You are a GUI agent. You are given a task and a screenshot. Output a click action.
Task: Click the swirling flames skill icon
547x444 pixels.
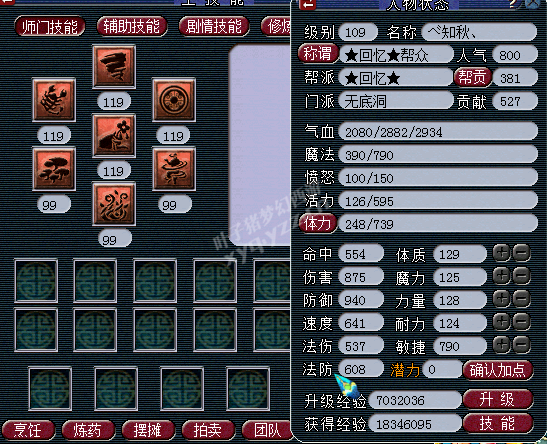click(x=114, y=203)
